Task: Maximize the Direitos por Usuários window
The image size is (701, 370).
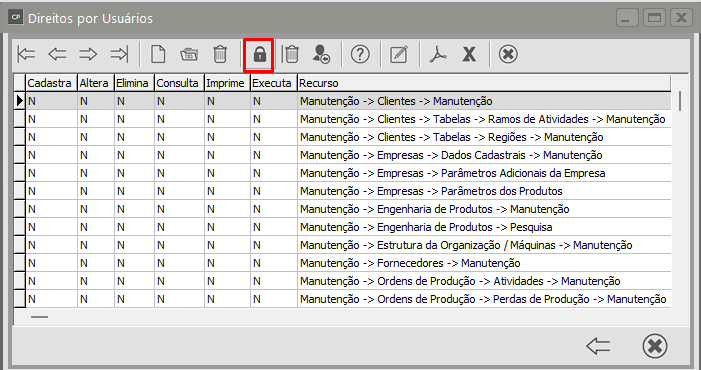Action: click(655, 18)
